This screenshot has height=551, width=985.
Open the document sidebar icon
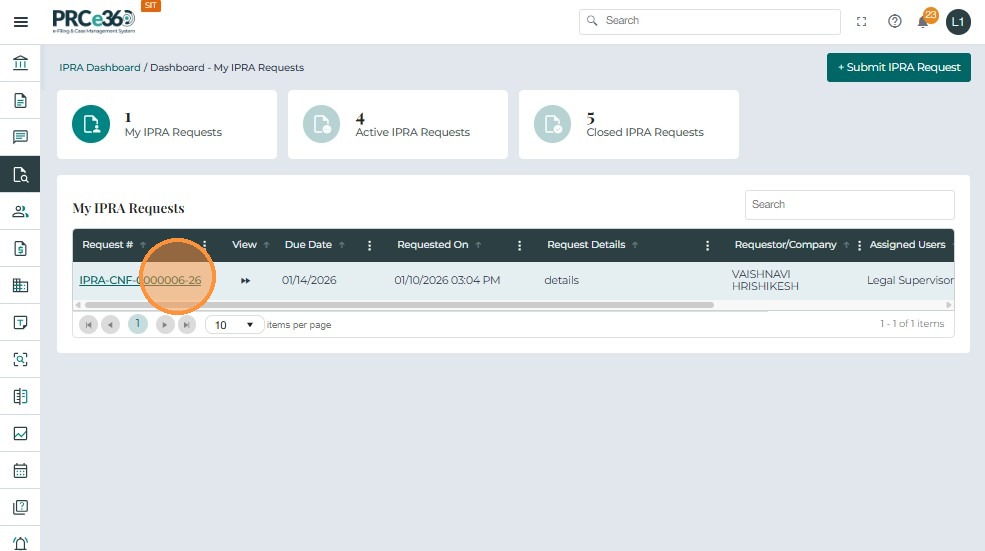(20, 101)
